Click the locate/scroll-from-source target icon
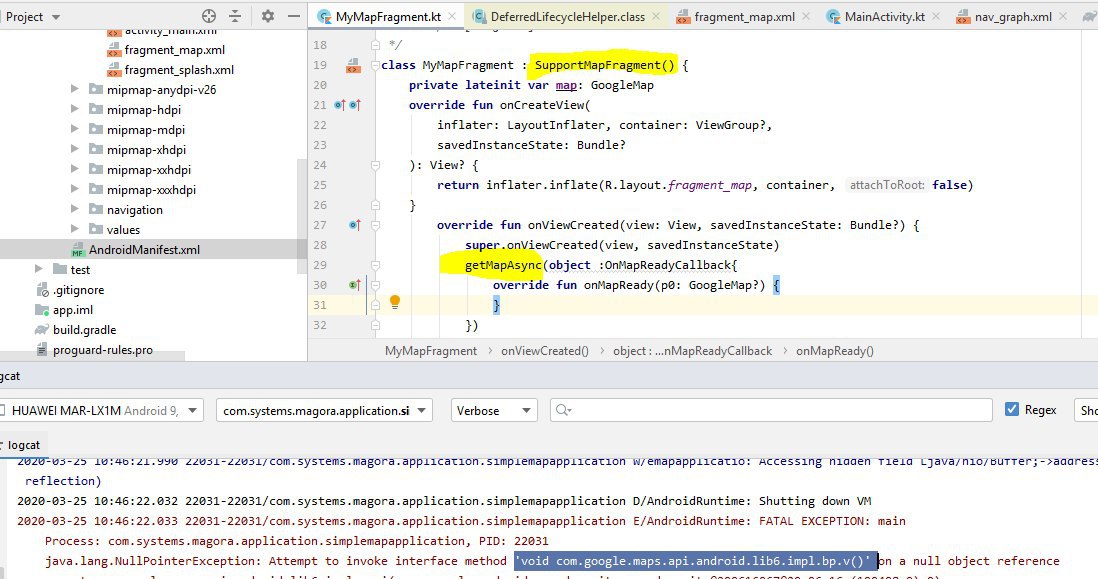 [x=209, y=15]
